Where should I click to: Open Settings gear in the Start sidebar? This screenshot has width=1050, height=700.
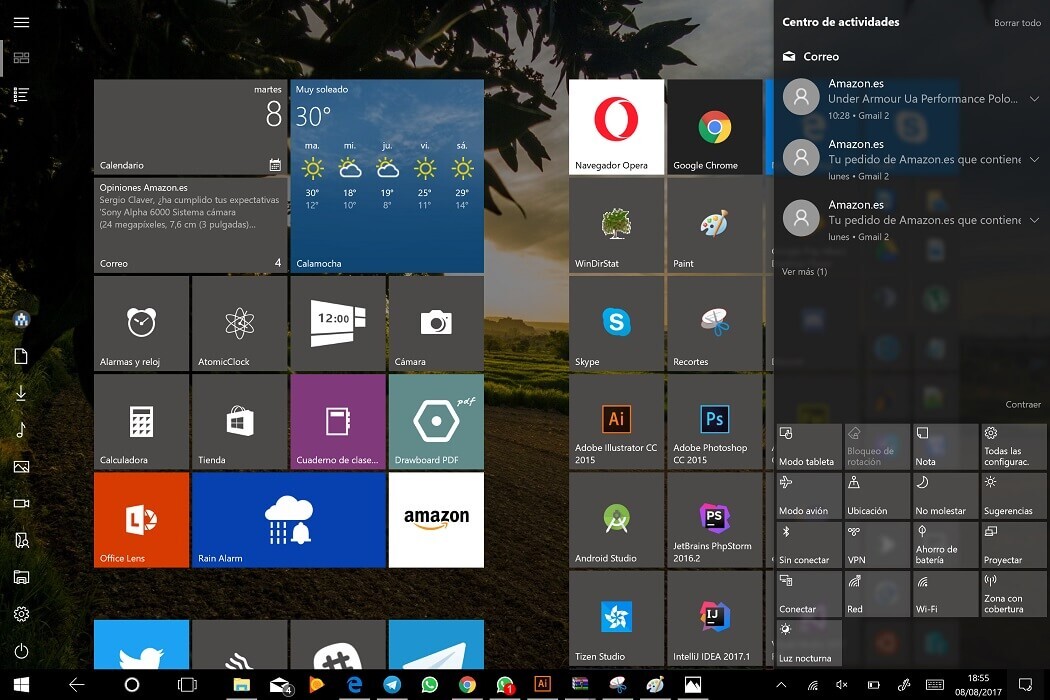pyautogui.click(x=21, y=614)
